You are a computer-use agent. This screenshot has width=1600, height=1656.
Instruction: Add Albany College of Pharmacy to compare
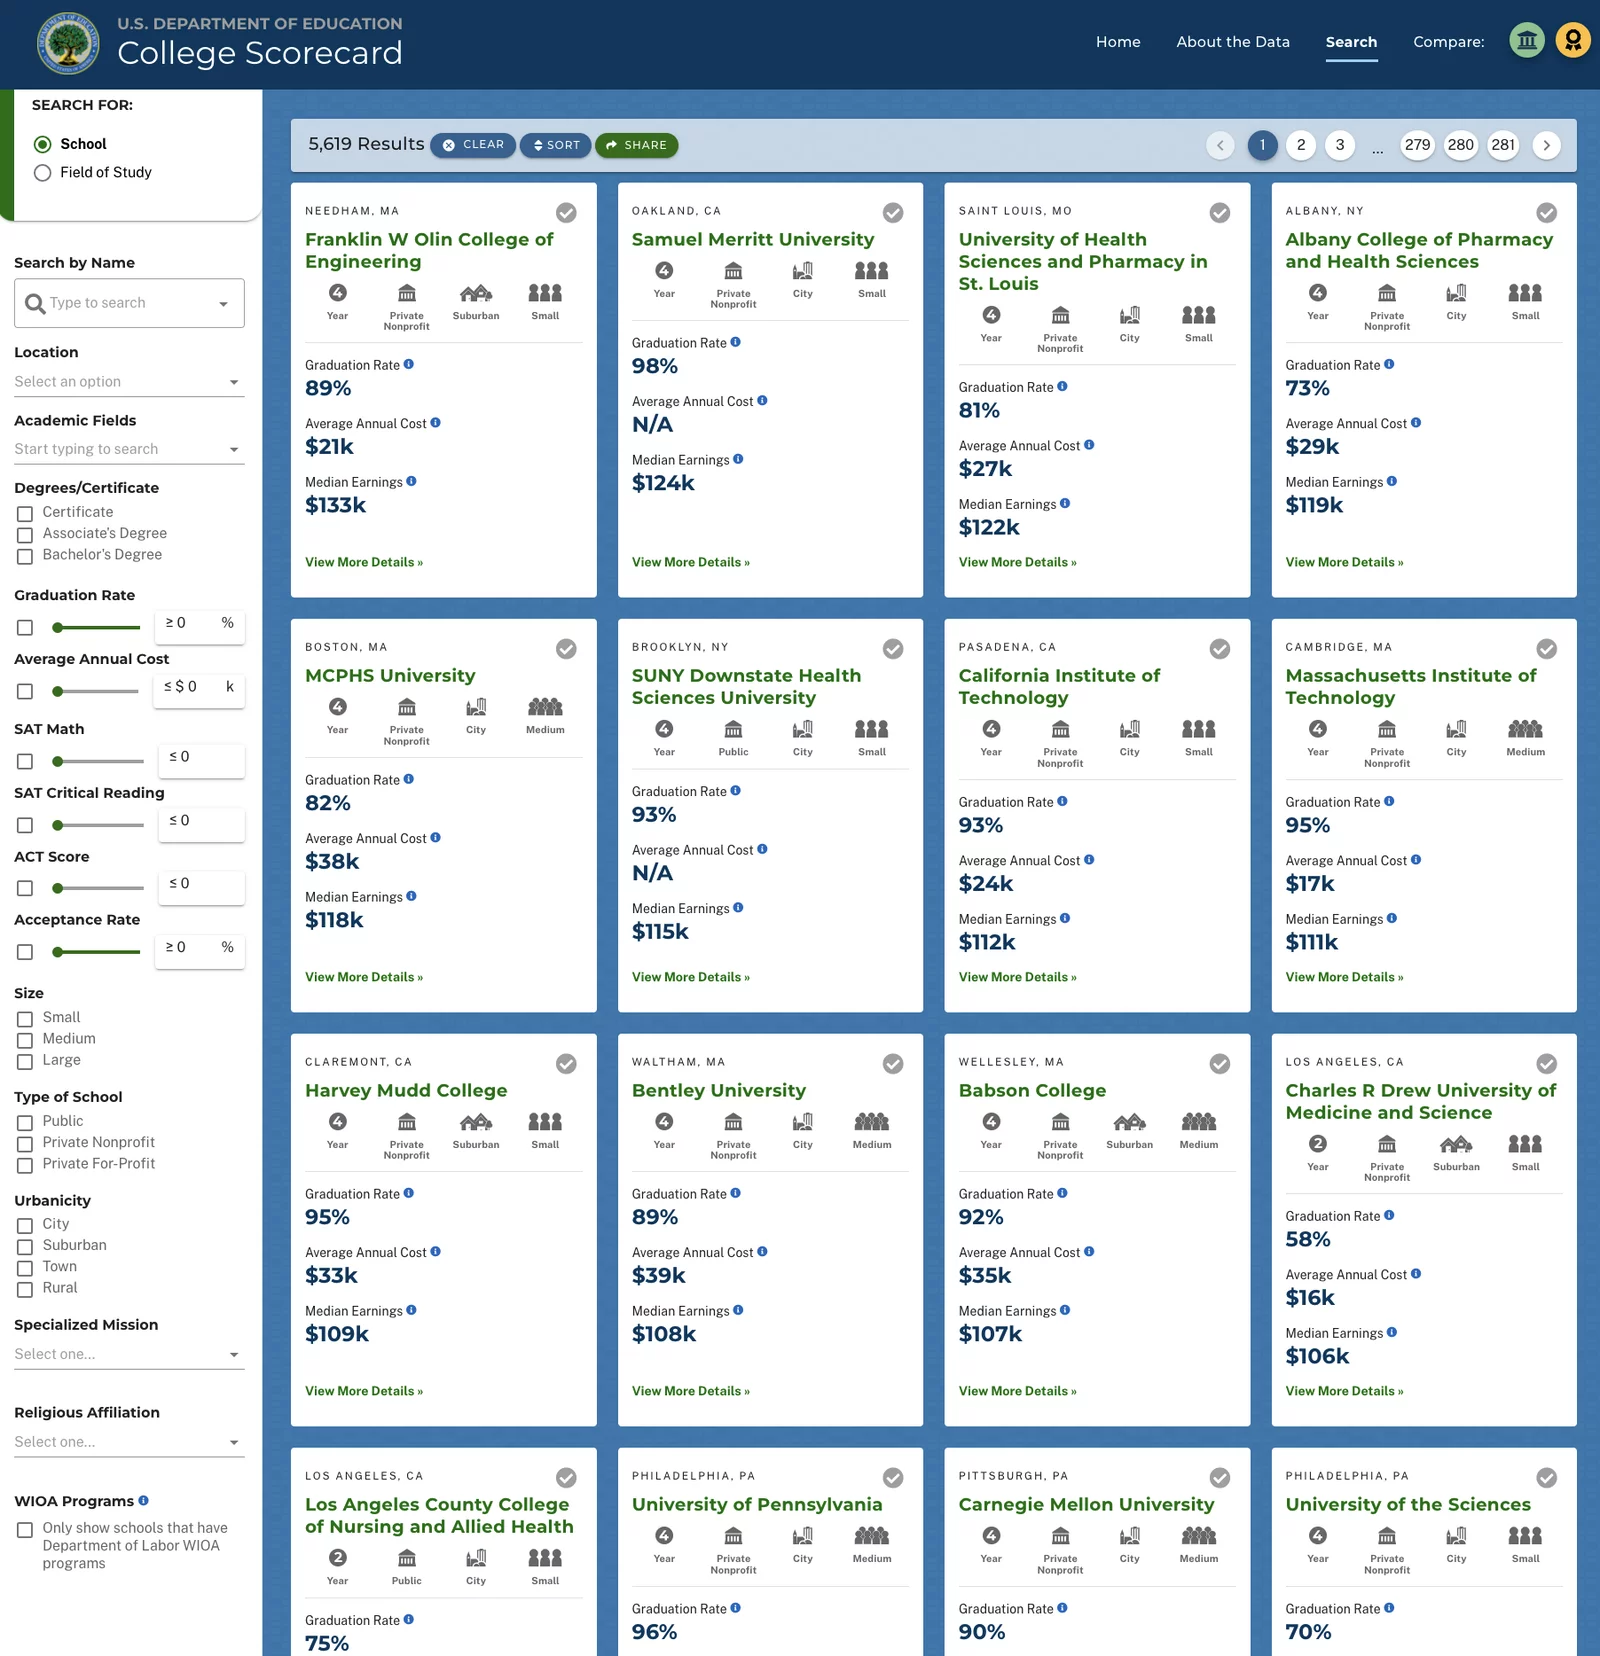[1546, 213]
